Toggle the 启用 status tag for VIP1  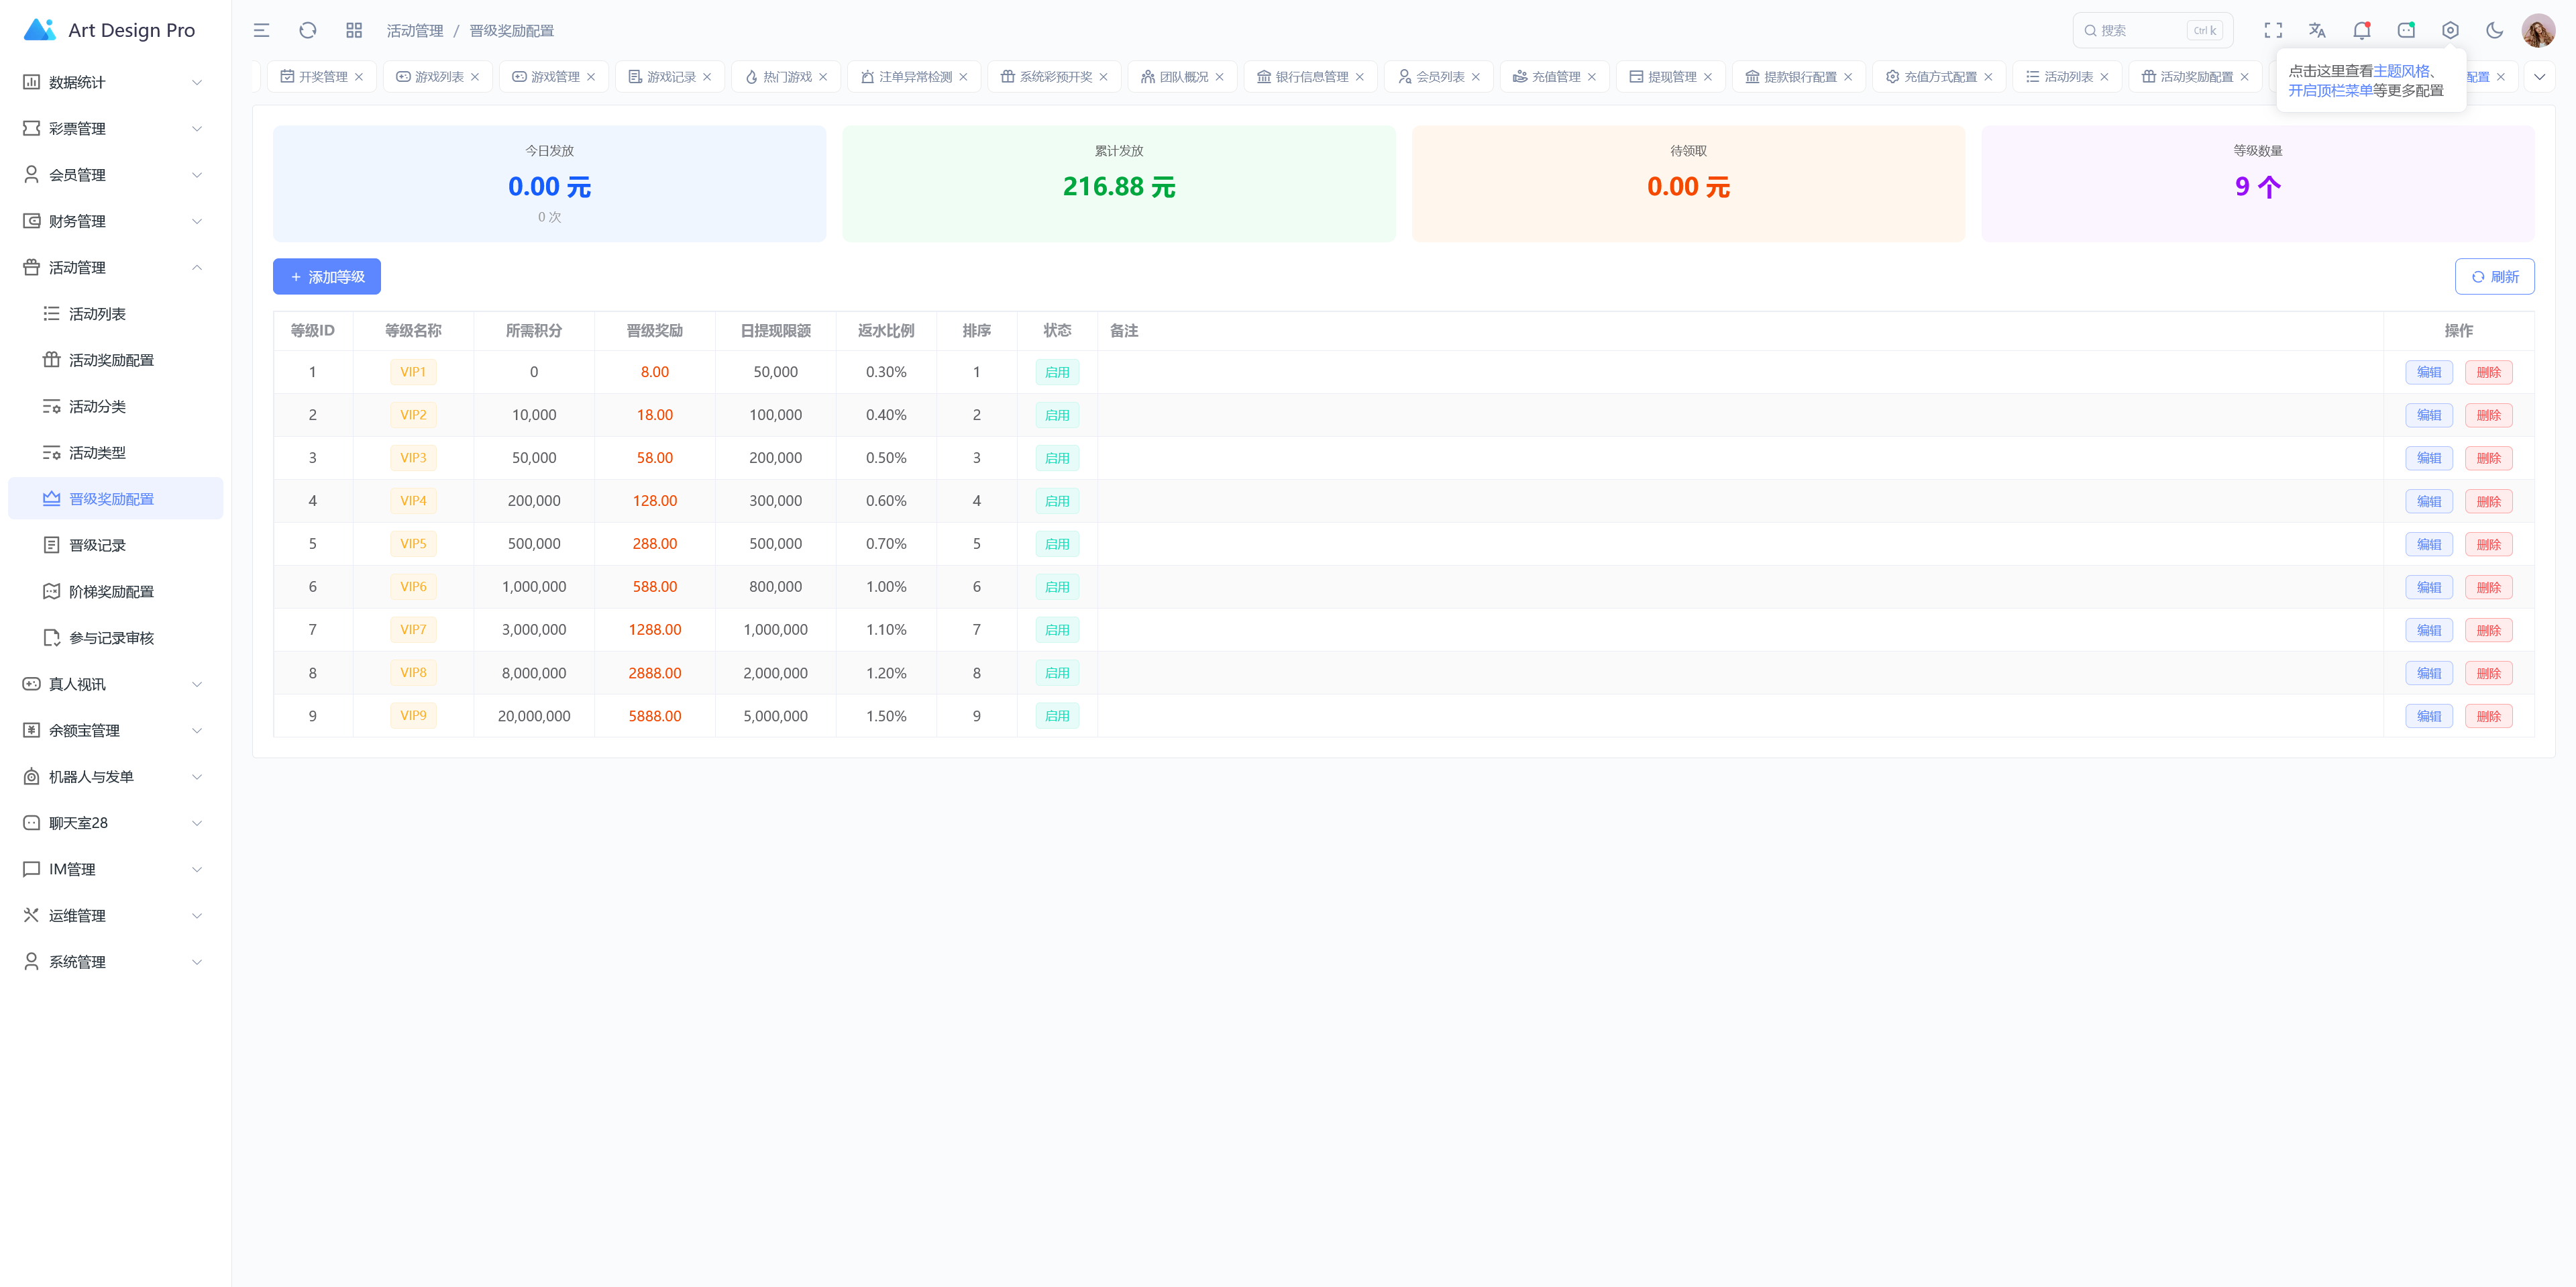click(1056, 372)
